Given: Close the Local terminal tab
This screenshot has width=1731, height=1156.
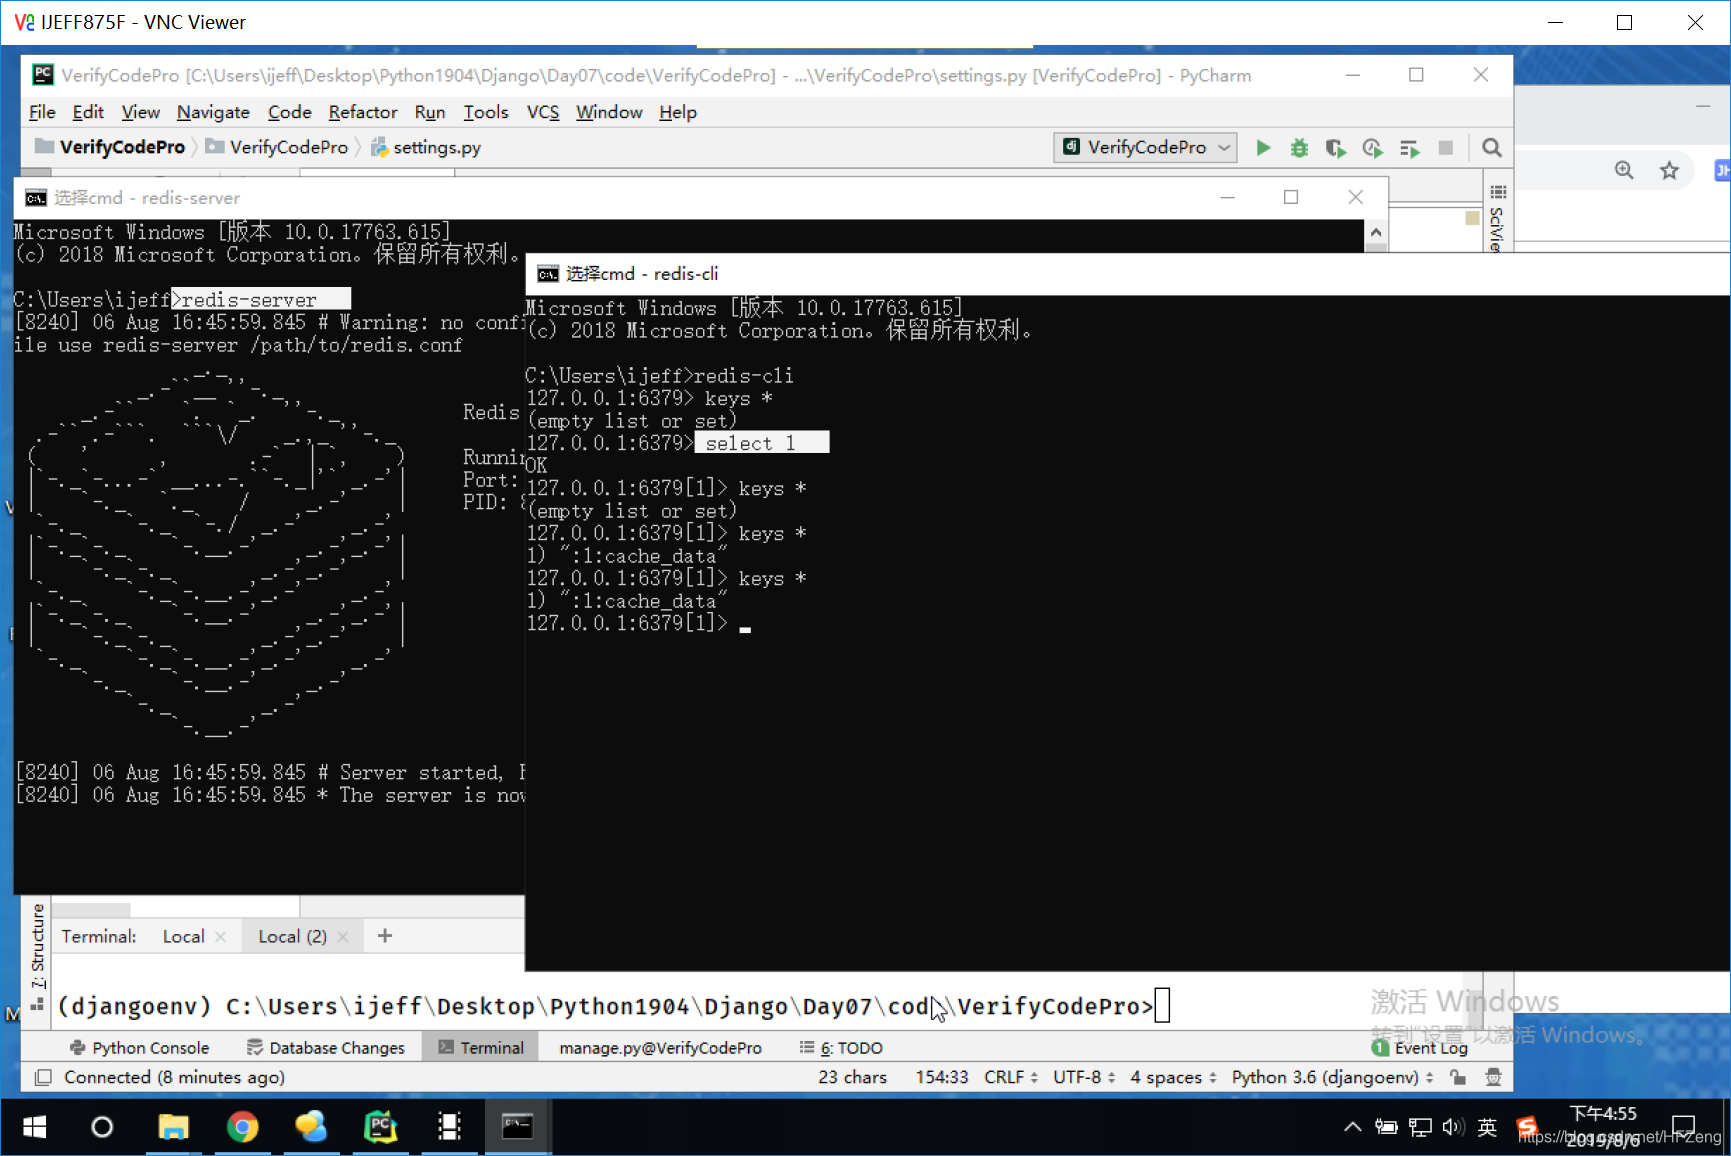Looking at the screenshot, I should 220,937.
